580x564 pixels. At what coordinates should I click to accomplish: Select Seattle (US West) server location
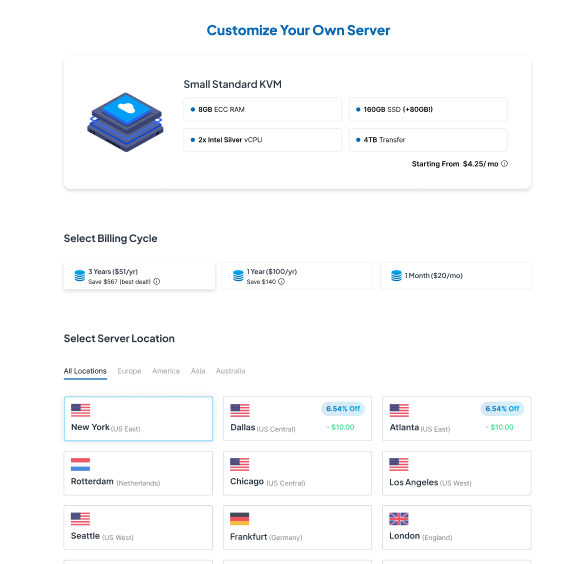[x=138, y=527]
